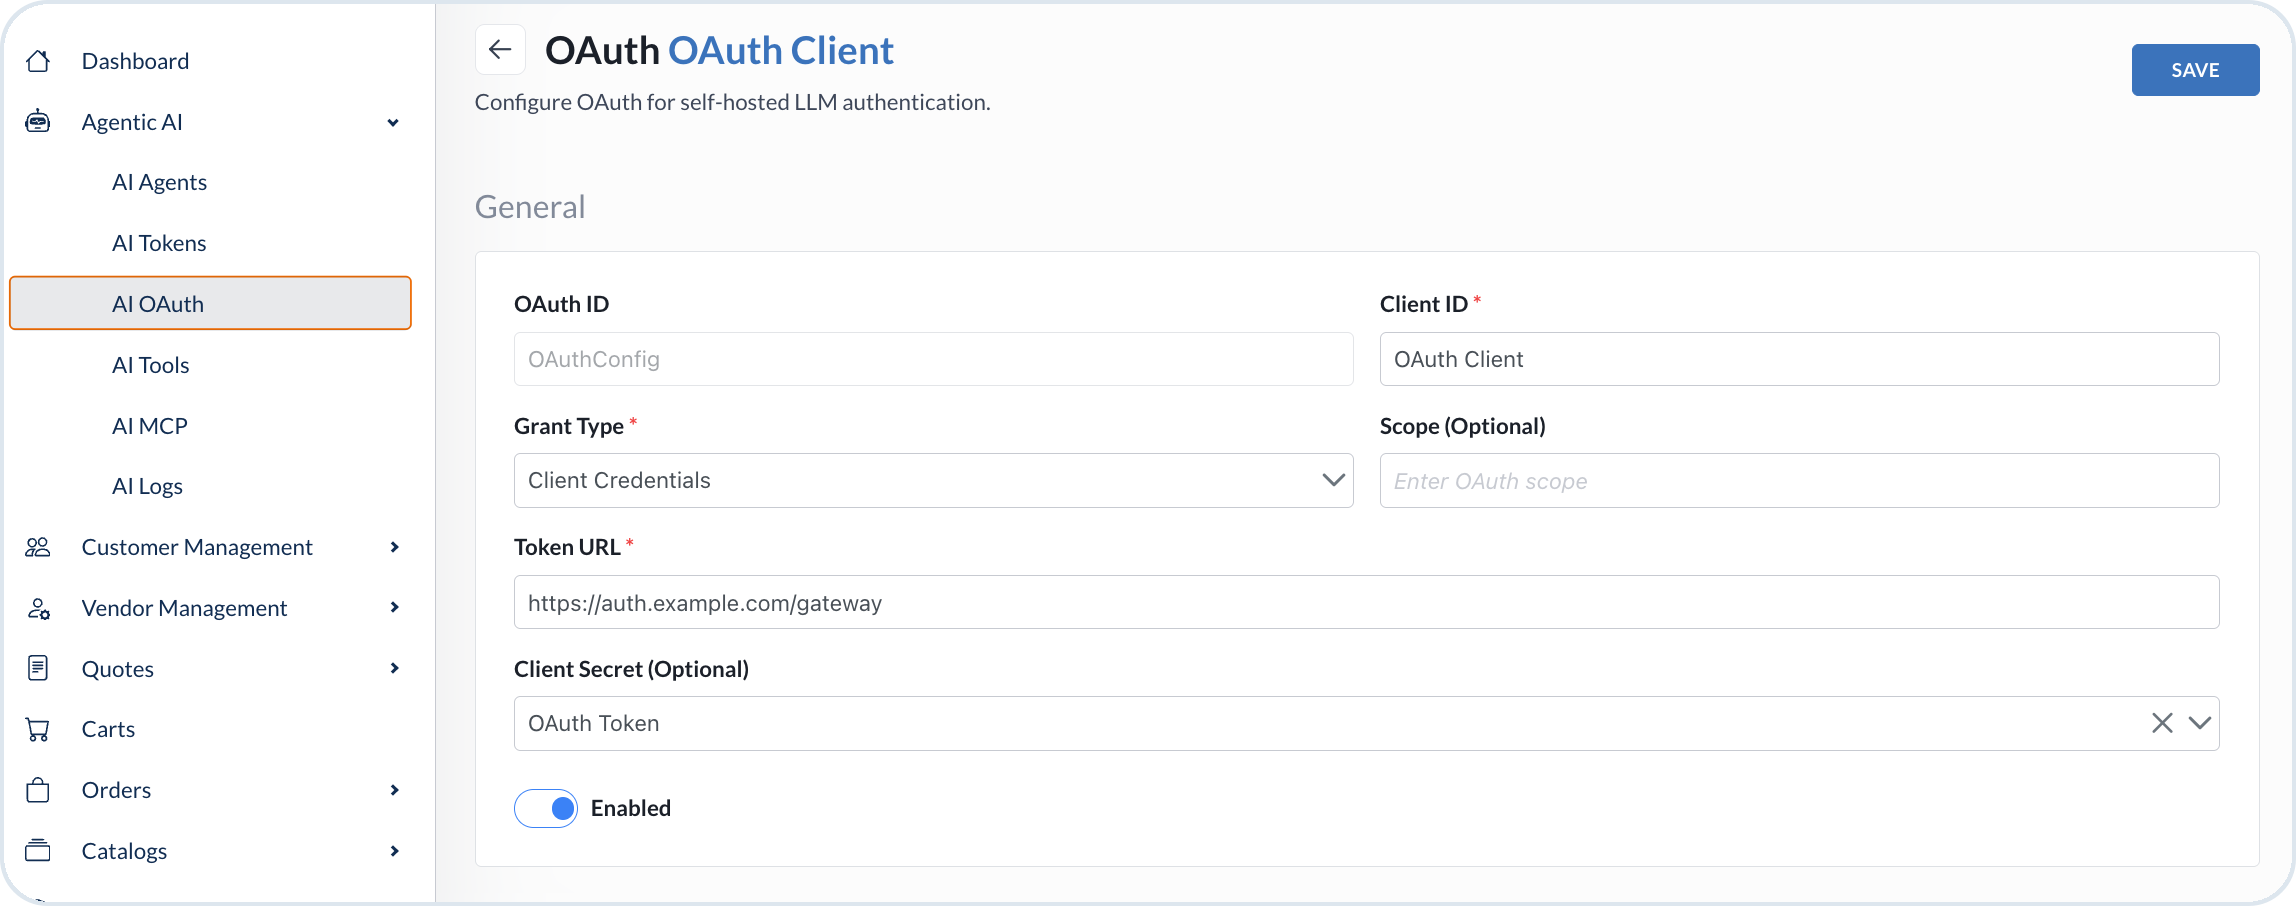Click the Client ID input field

(1799, 359)
